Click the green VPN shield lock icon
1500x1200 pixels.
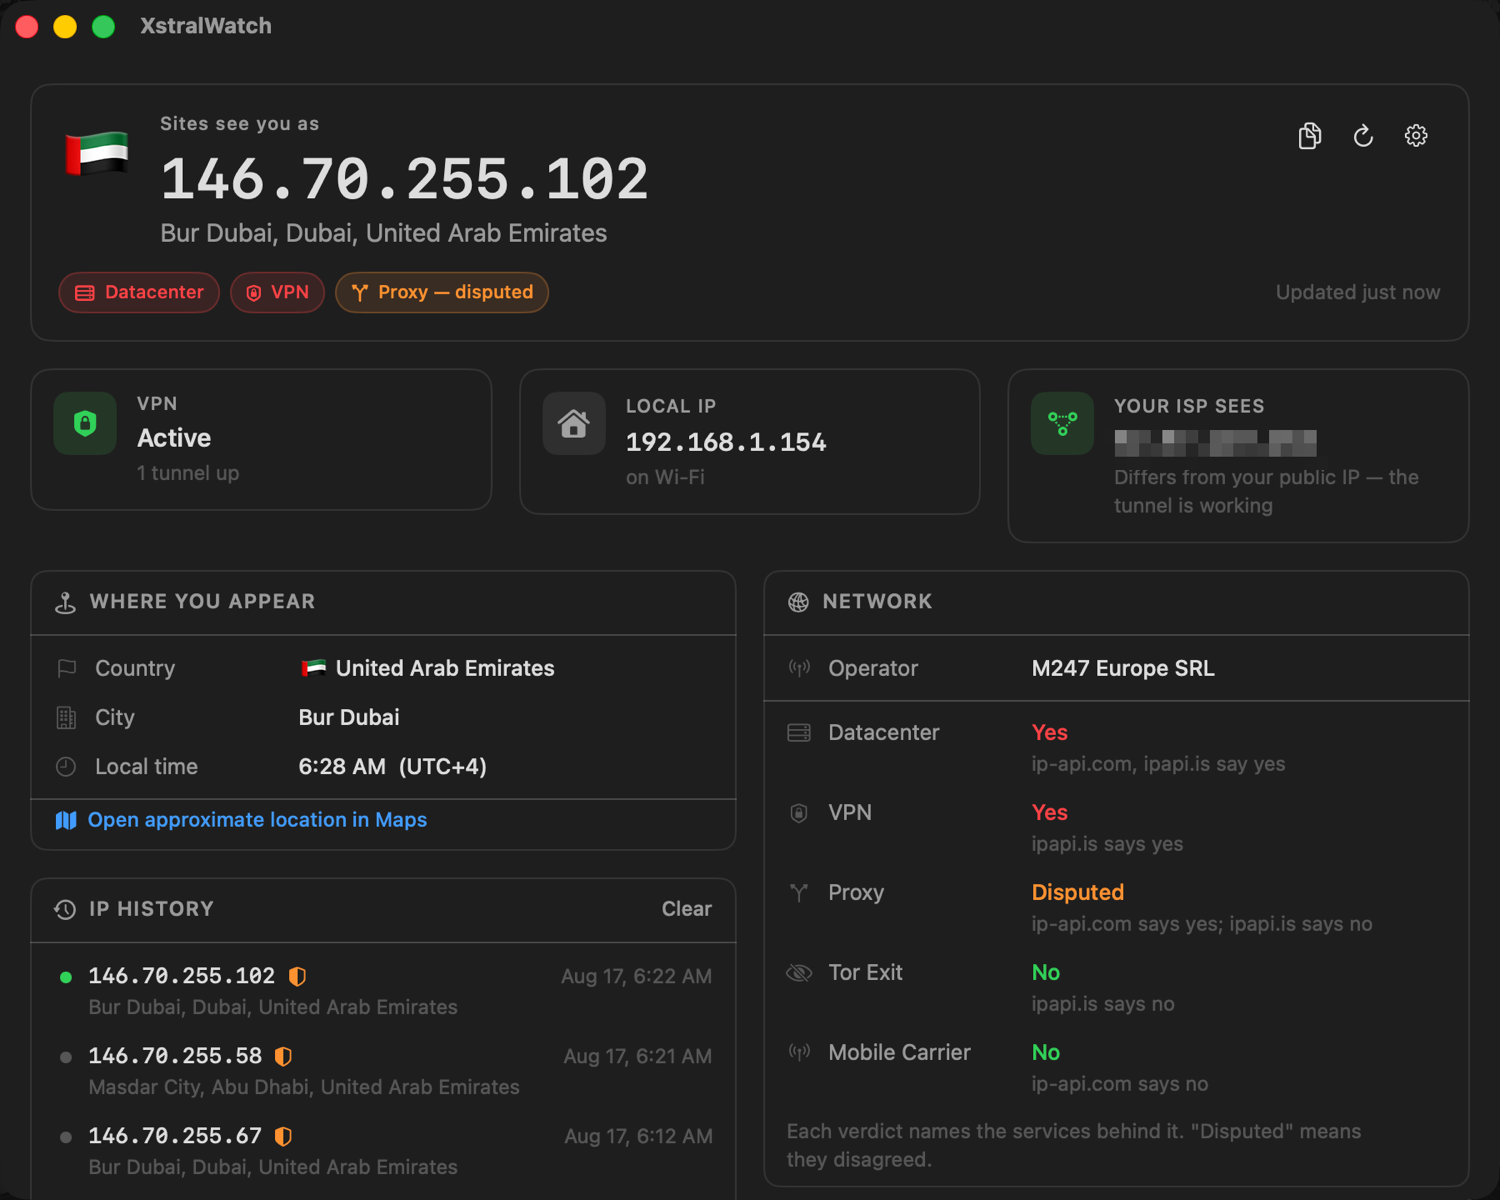[x=85, y=424]
